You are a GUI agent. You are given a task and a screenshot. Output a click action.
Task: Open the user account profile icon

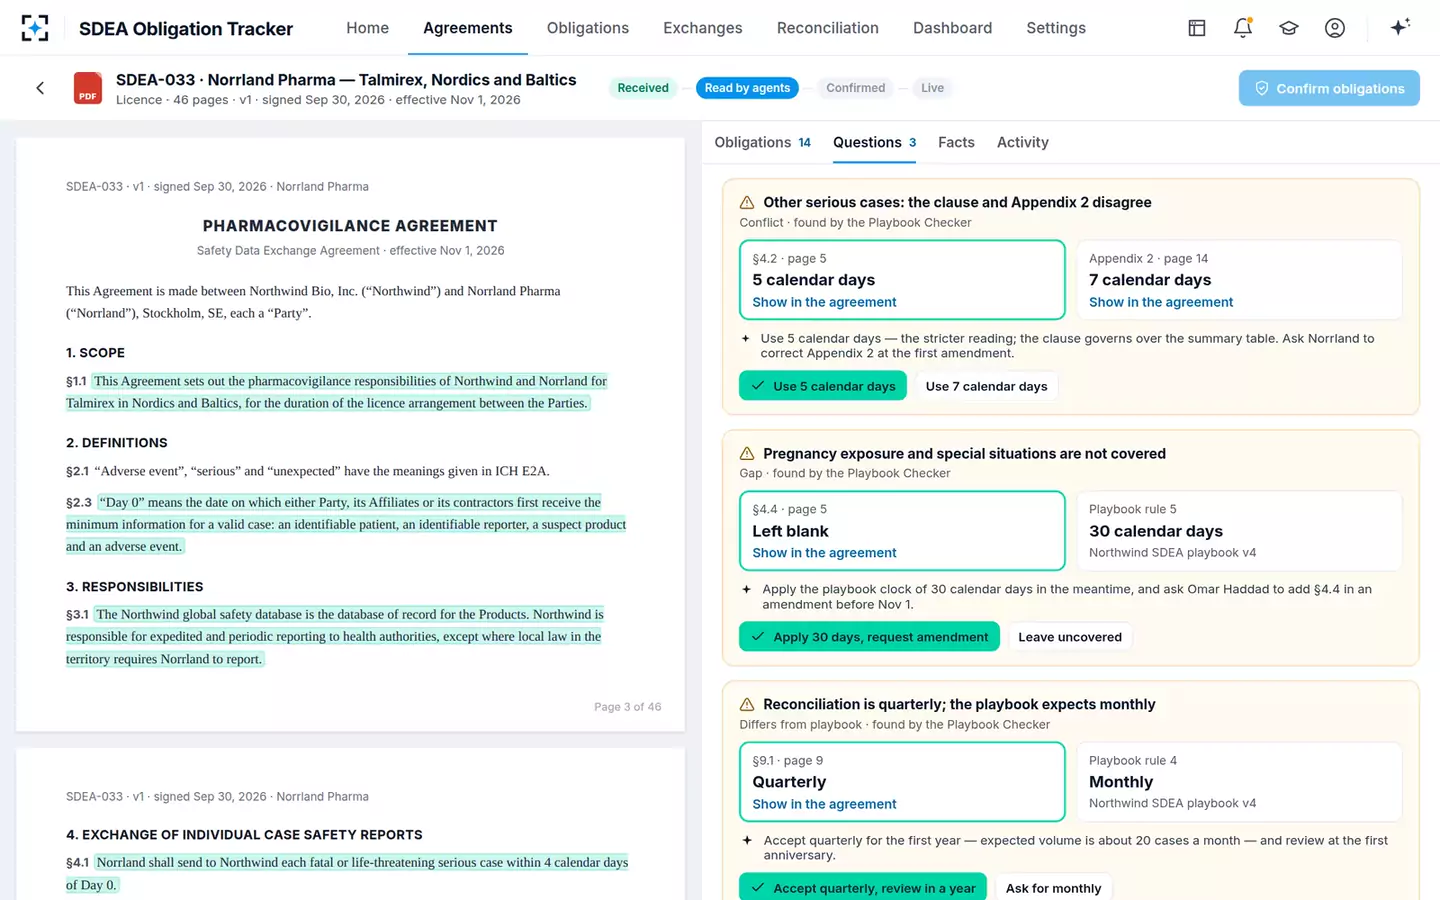tap(1335, 28)
